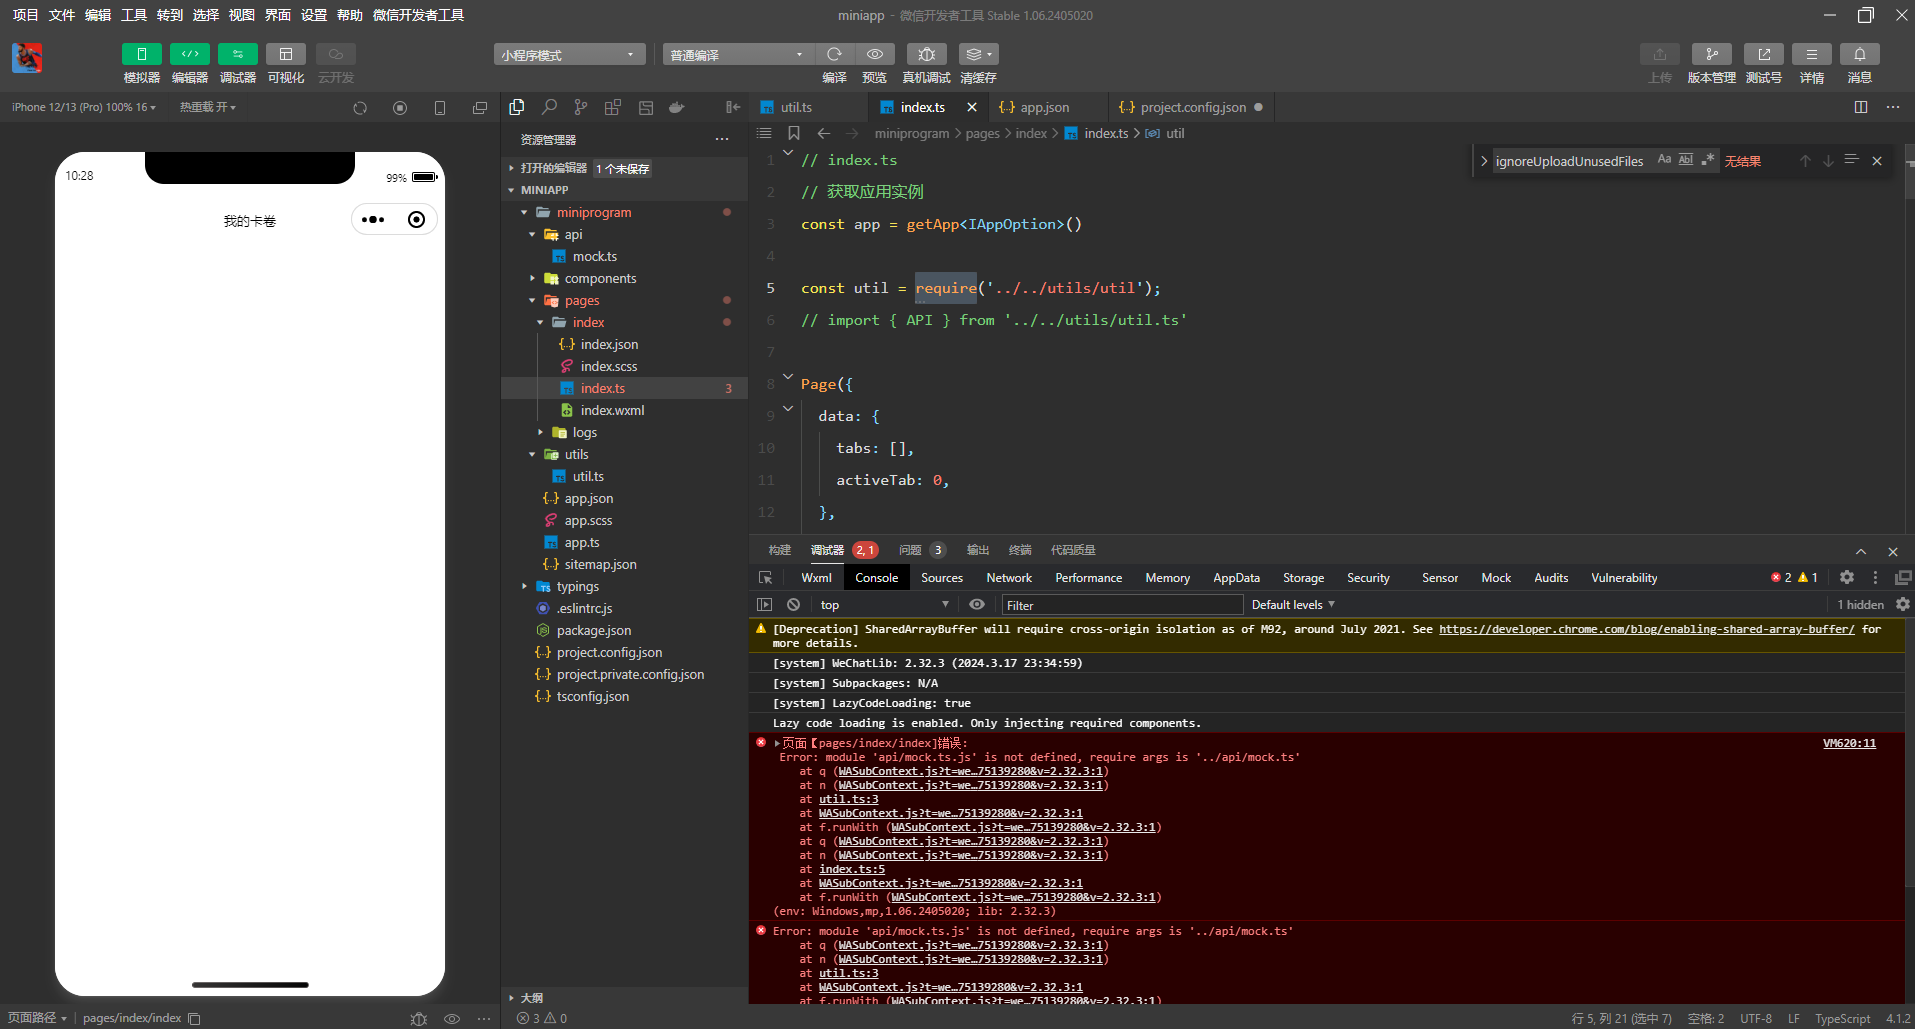Expand the replace toggle in find widget
1915x1029 pixels.
pos(1484,161)
